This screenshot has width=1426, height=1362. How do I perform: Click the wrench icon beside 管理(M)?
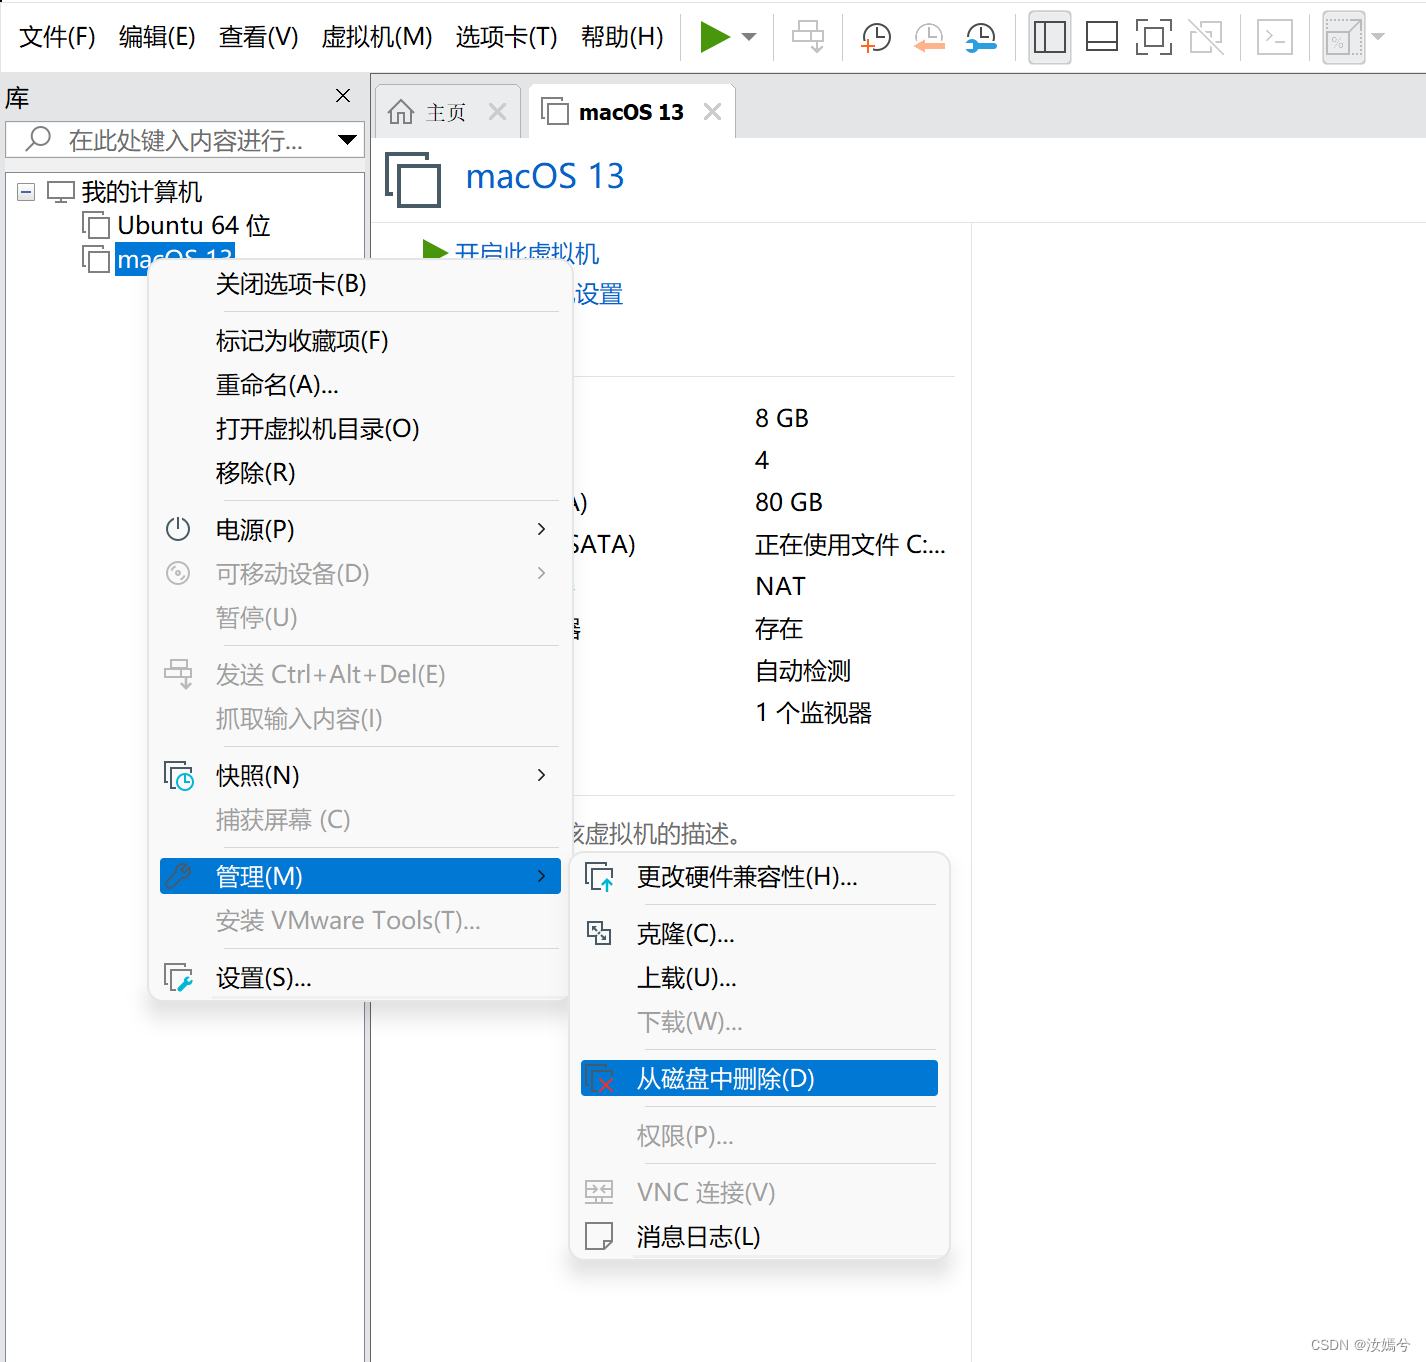[x=178, y=876]
